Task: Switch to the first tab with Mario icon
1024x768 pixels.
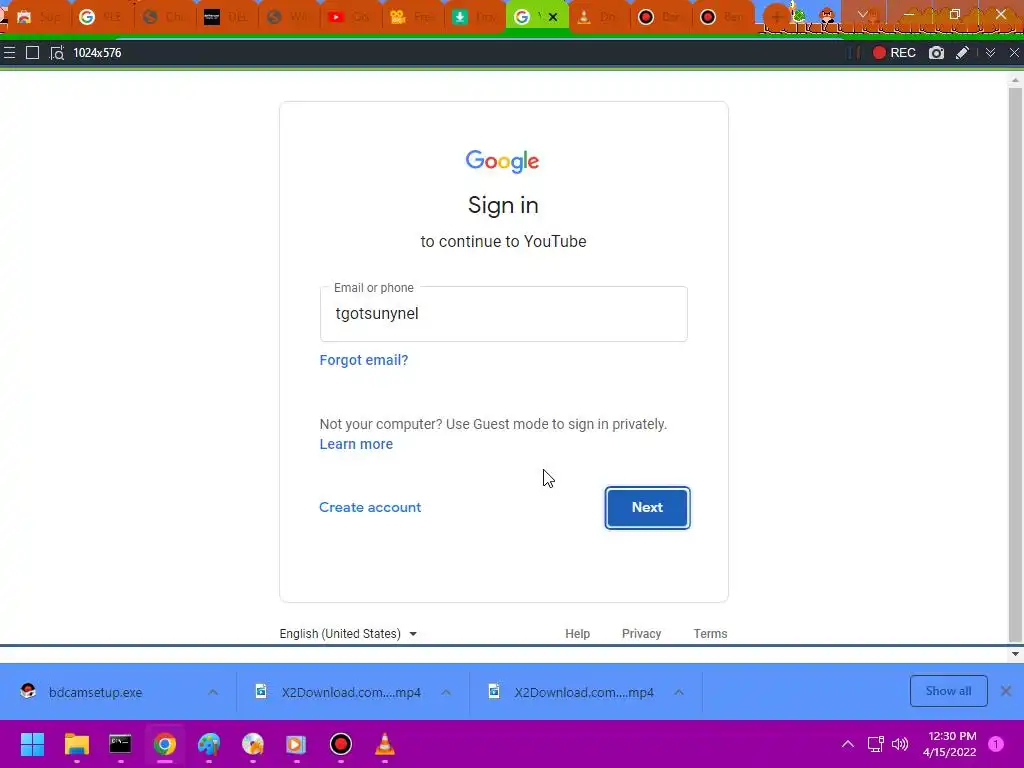Action: point(37,17)
